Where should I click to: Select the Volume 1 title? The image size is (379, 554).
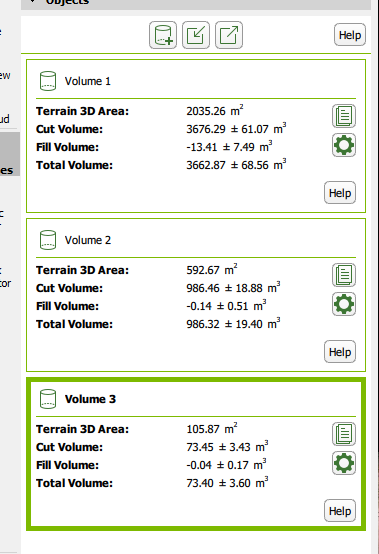[x=88, y=81]
